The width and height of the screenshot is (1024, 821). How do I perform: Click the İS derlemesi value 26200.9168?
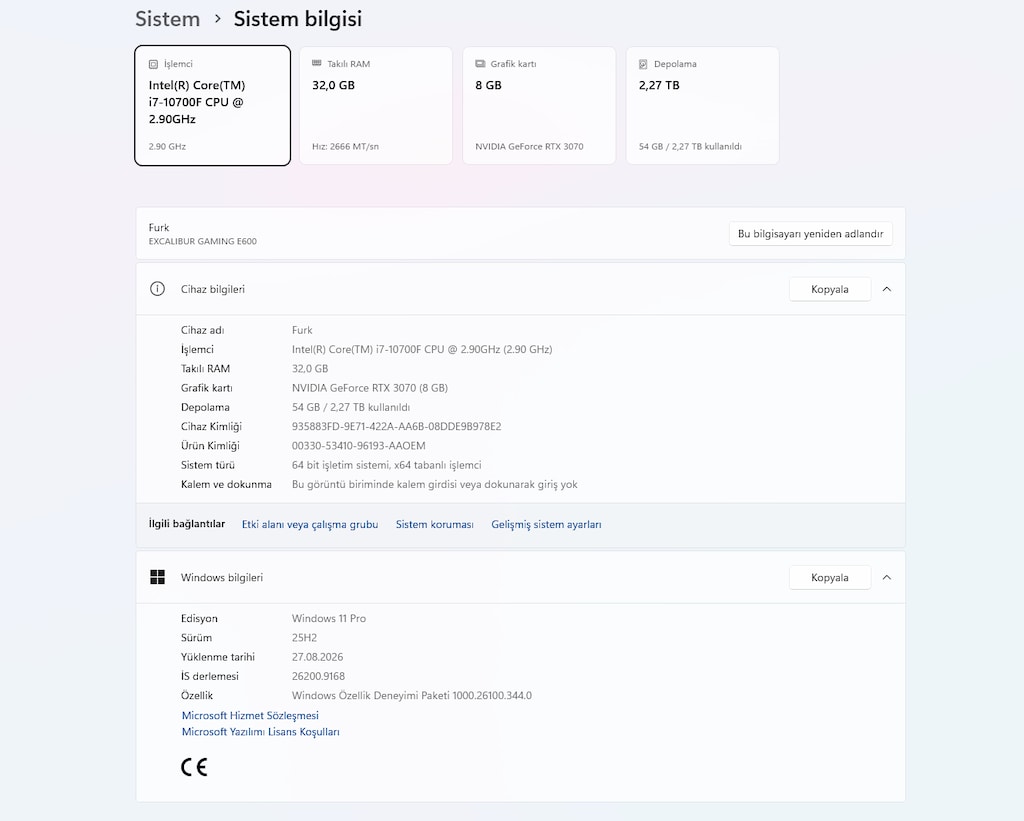click(x=318, y=676)
